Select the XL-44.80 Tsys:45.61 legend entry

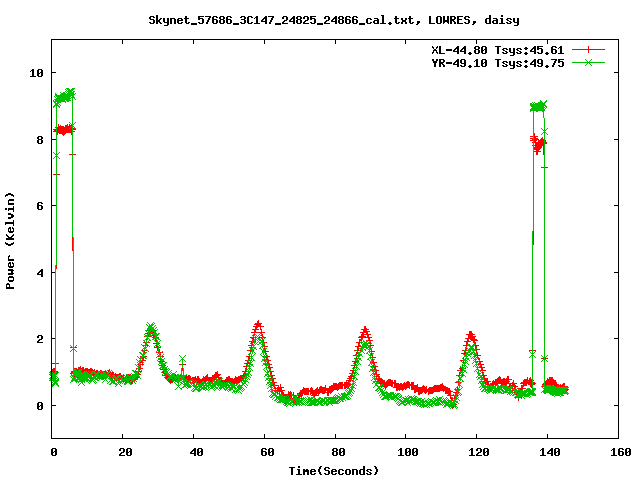tap(498, 50)
